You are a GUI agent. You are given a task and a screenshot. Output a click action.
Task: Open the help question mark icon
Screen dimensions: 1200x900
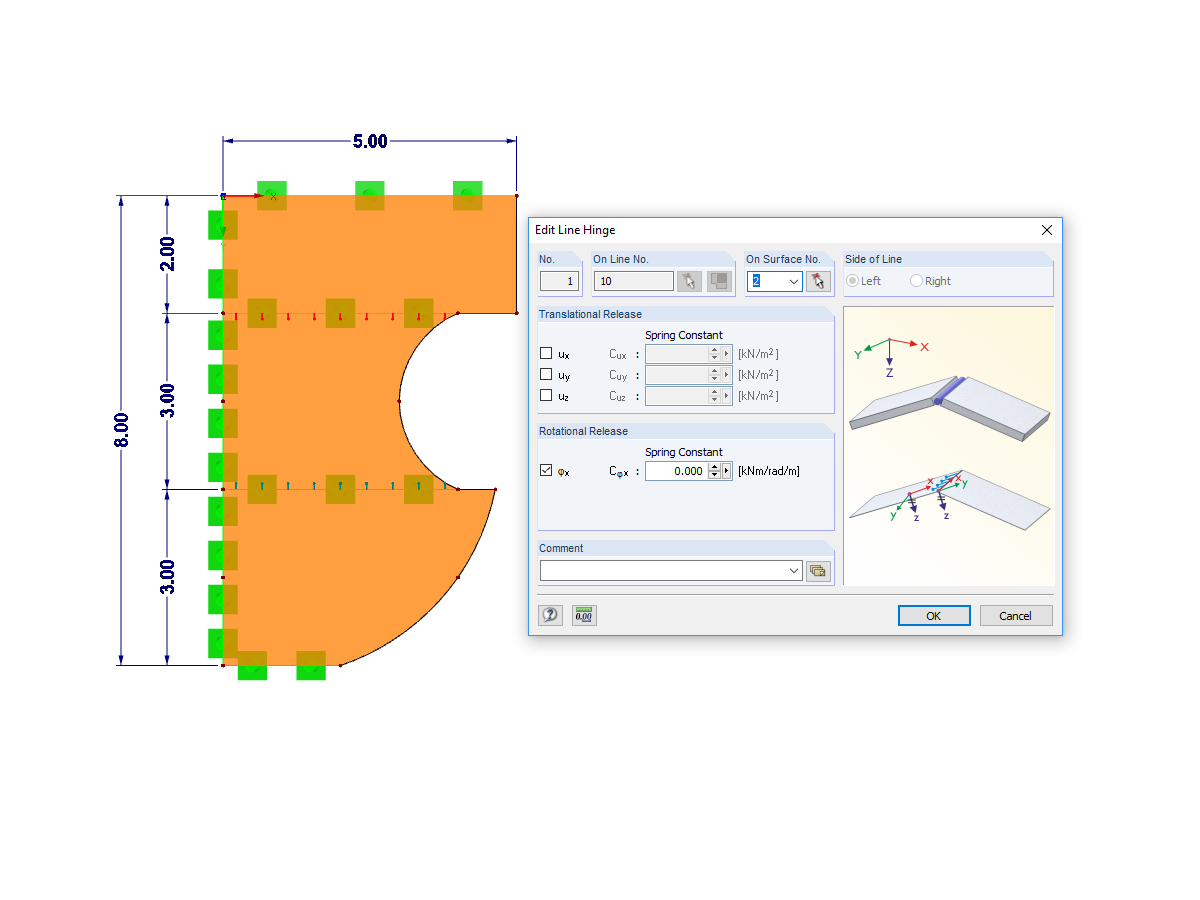pyautogui.click(x=549, y=615)
